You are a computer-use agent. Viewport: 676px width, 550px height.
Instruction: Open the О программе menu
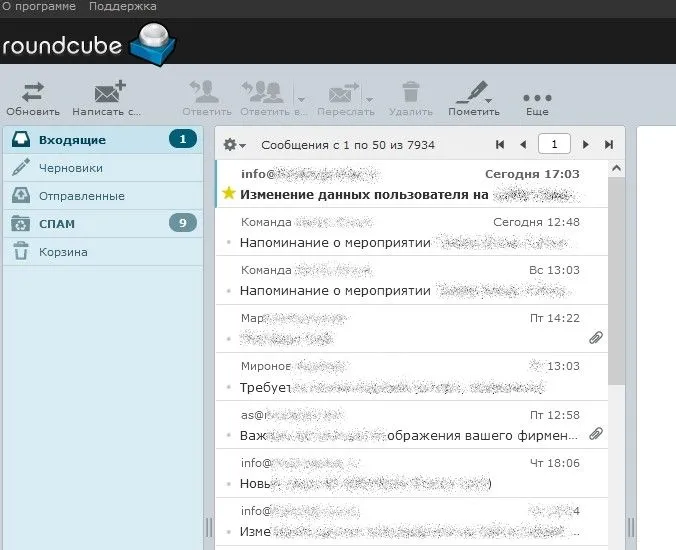[39, 7]
